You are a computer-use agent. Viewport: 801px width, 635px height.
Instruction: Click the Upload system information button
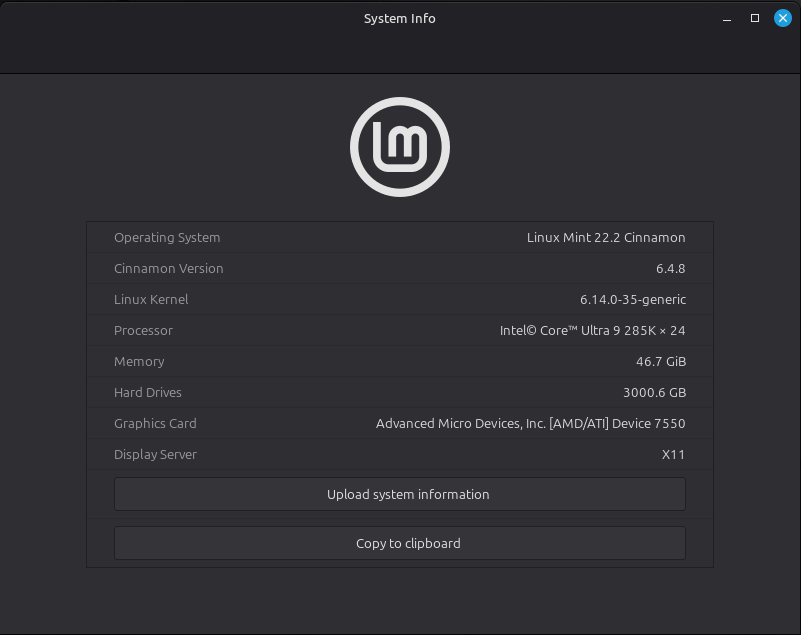click(x=399, y=494)
